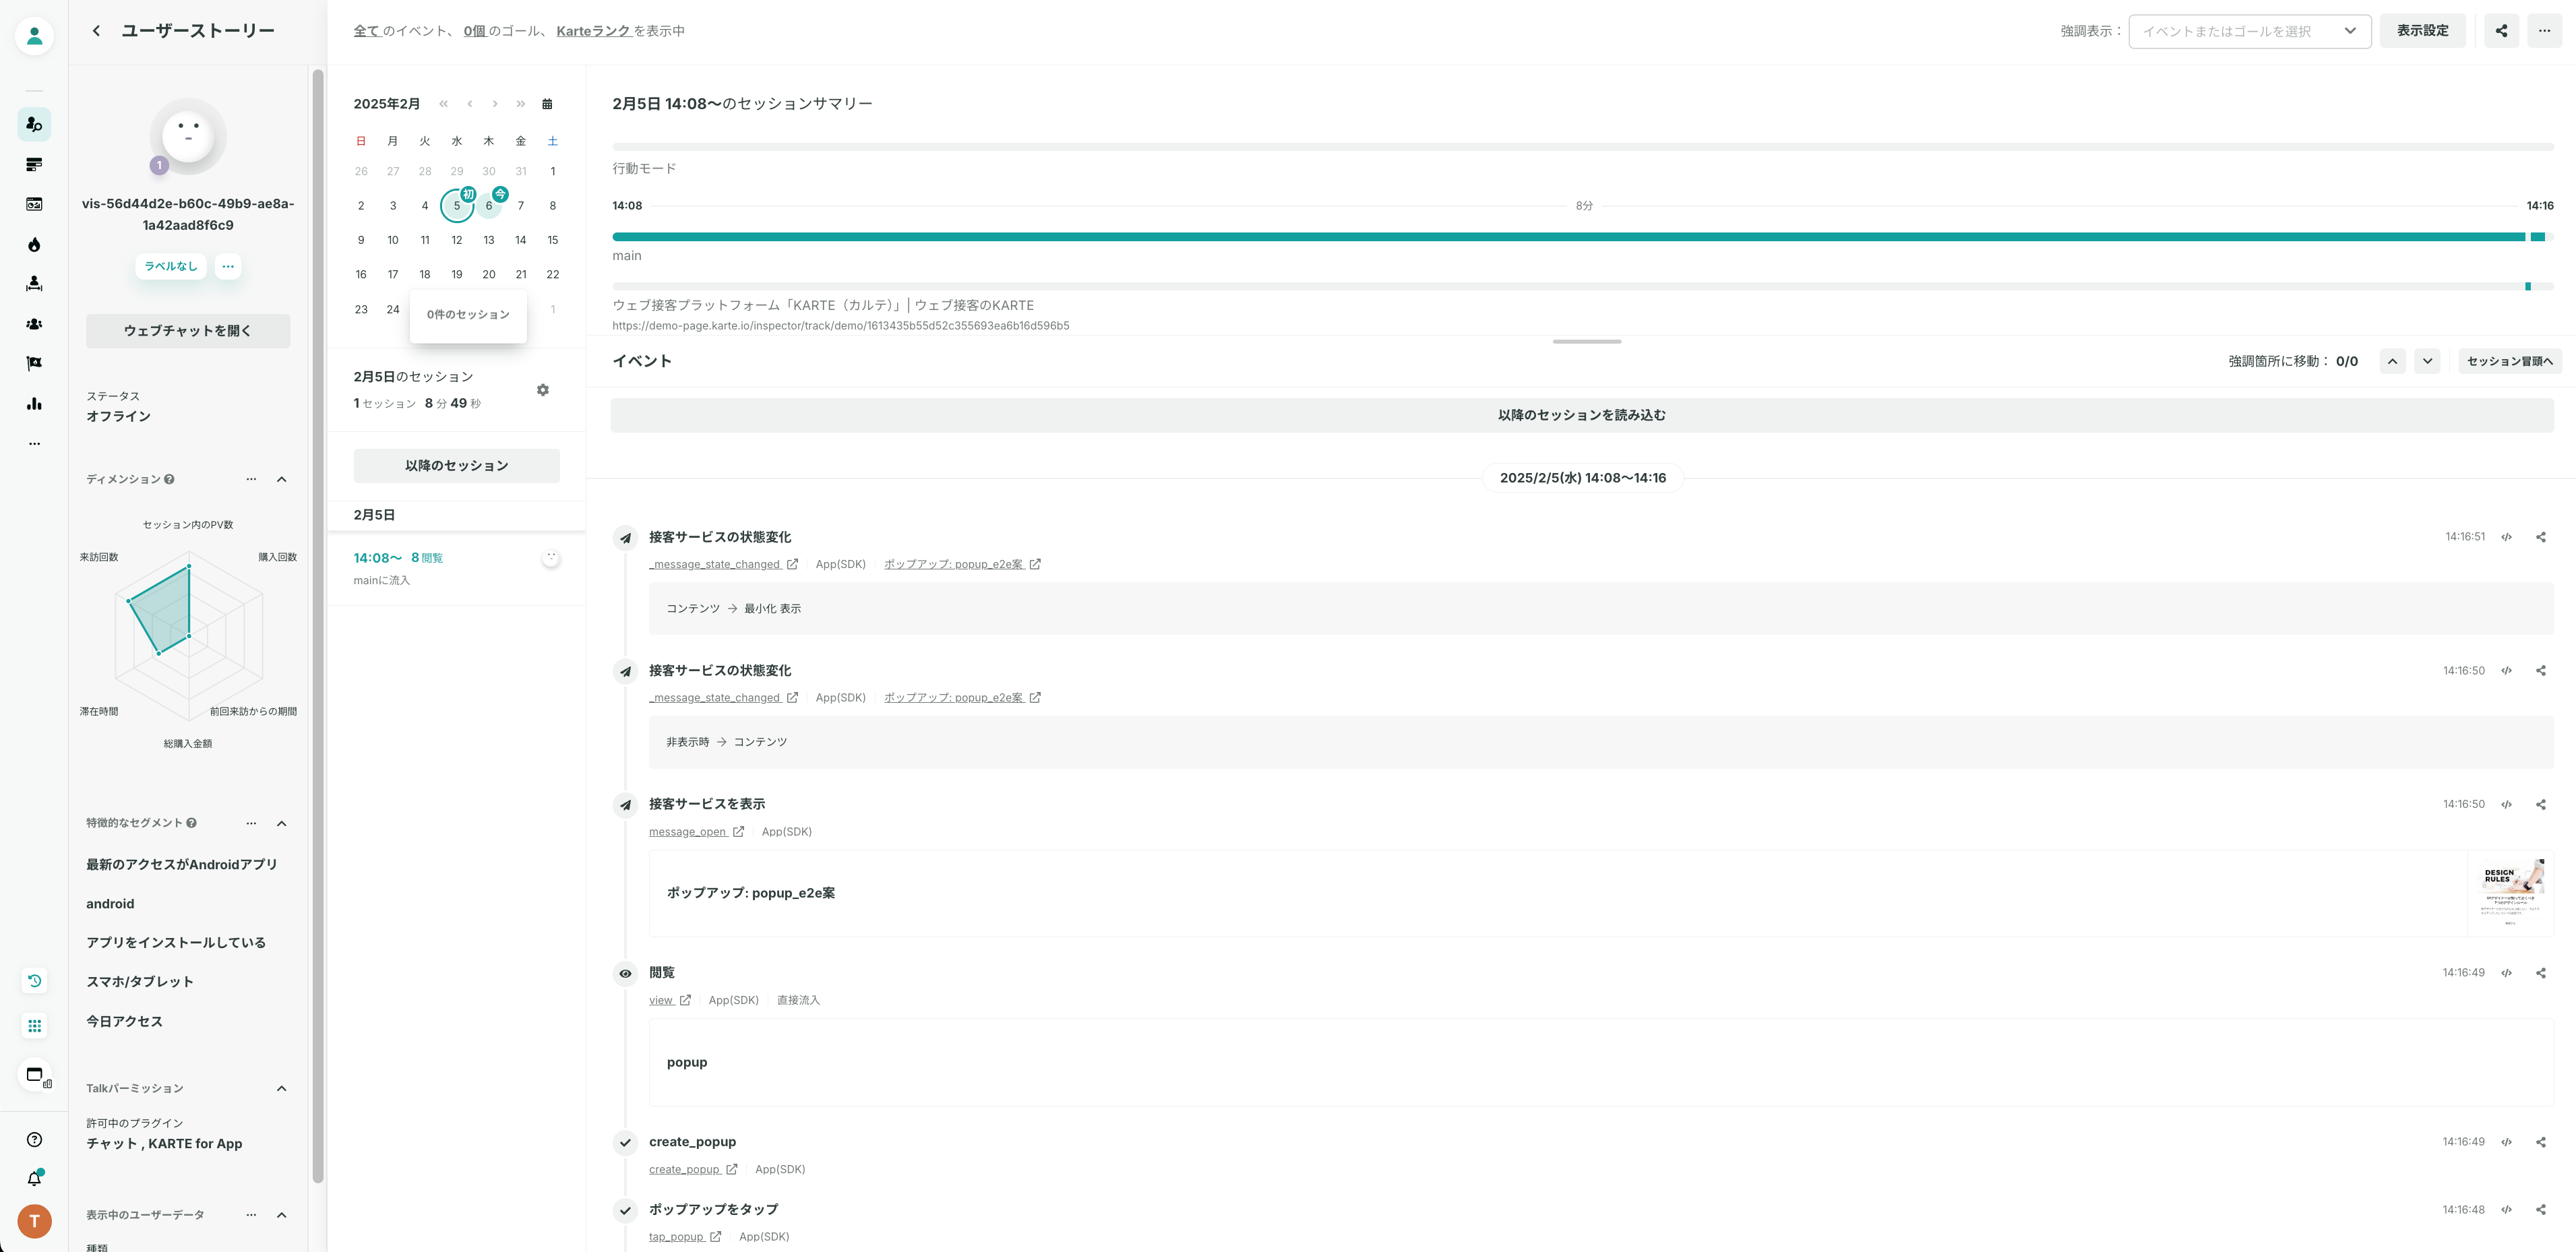Open the calendar picker icon

pos(547,104)
